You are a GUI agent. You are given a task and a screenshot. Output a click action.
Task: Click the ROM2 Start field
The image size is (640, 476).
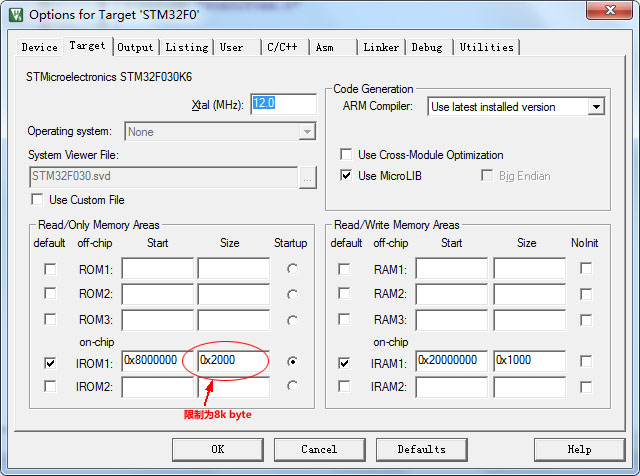coord(158,294)
